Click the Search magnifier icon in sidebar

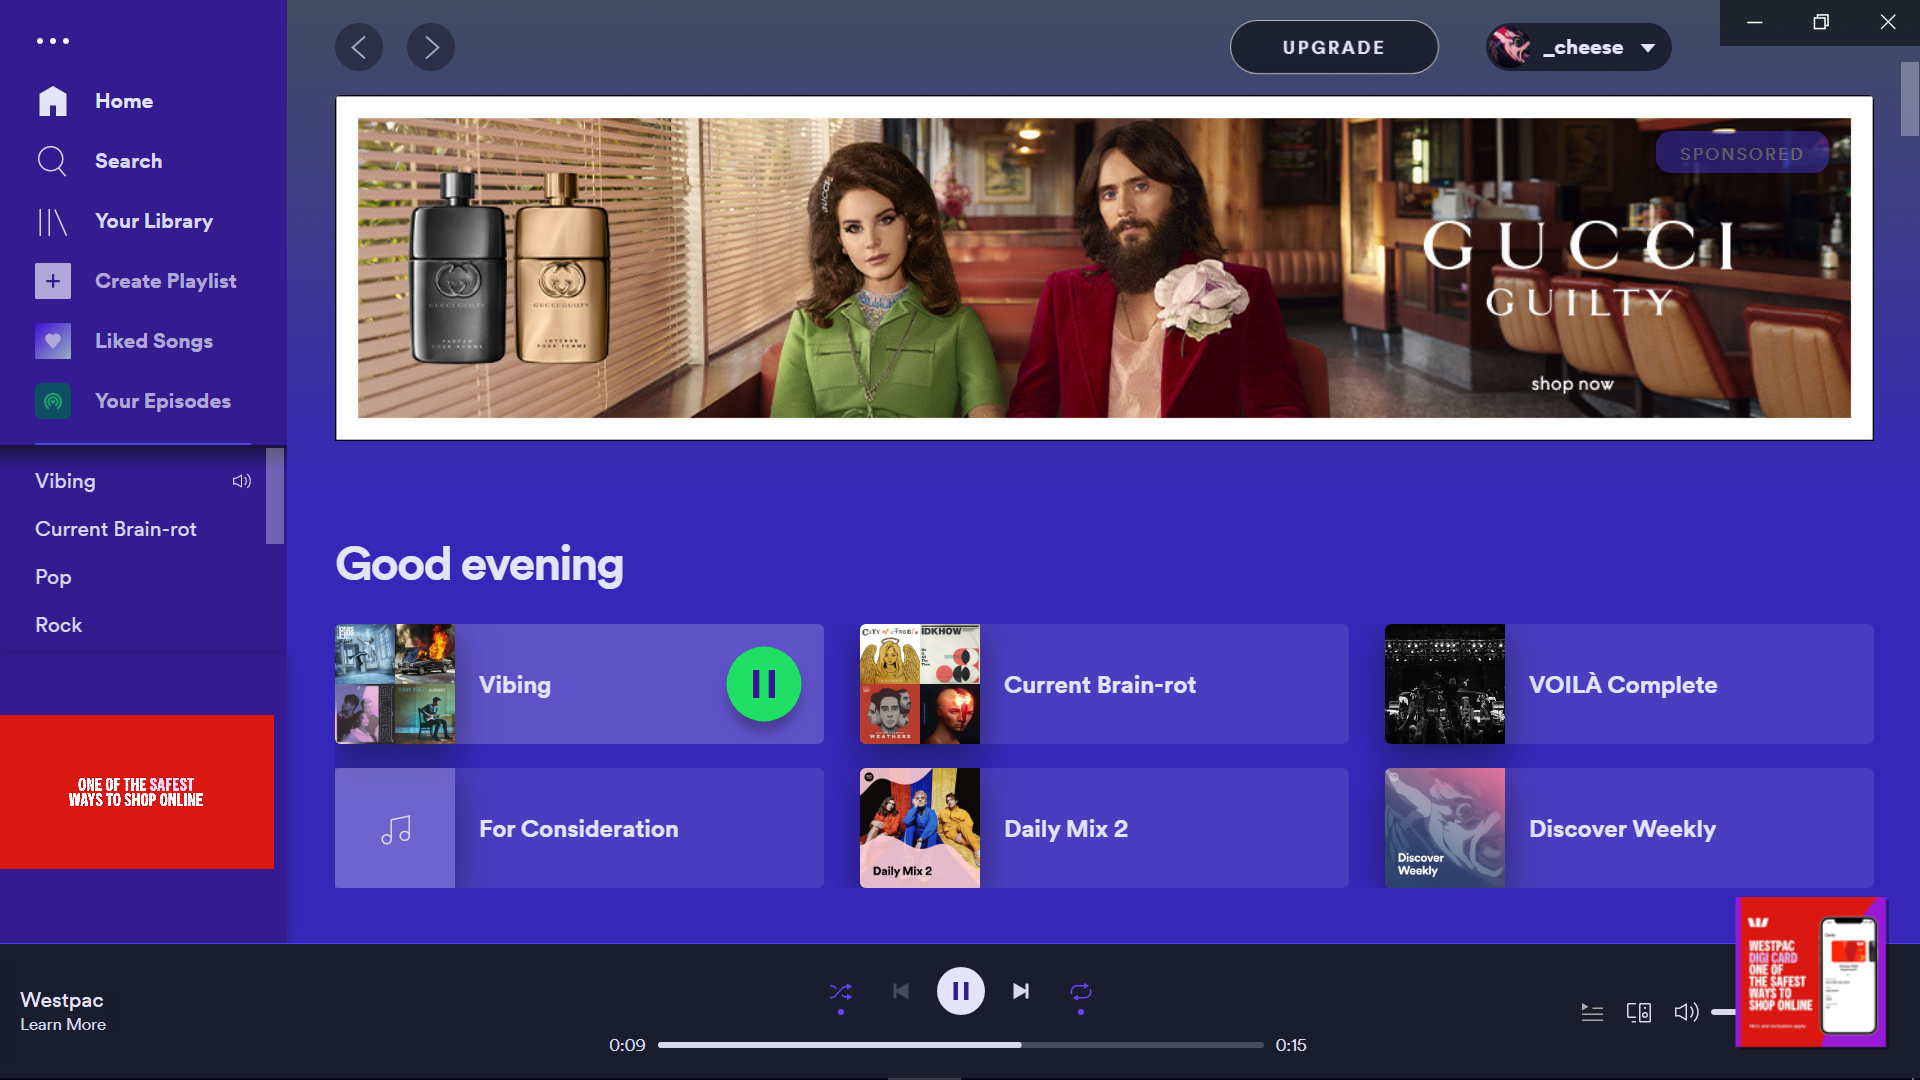(x=52, y=161)
